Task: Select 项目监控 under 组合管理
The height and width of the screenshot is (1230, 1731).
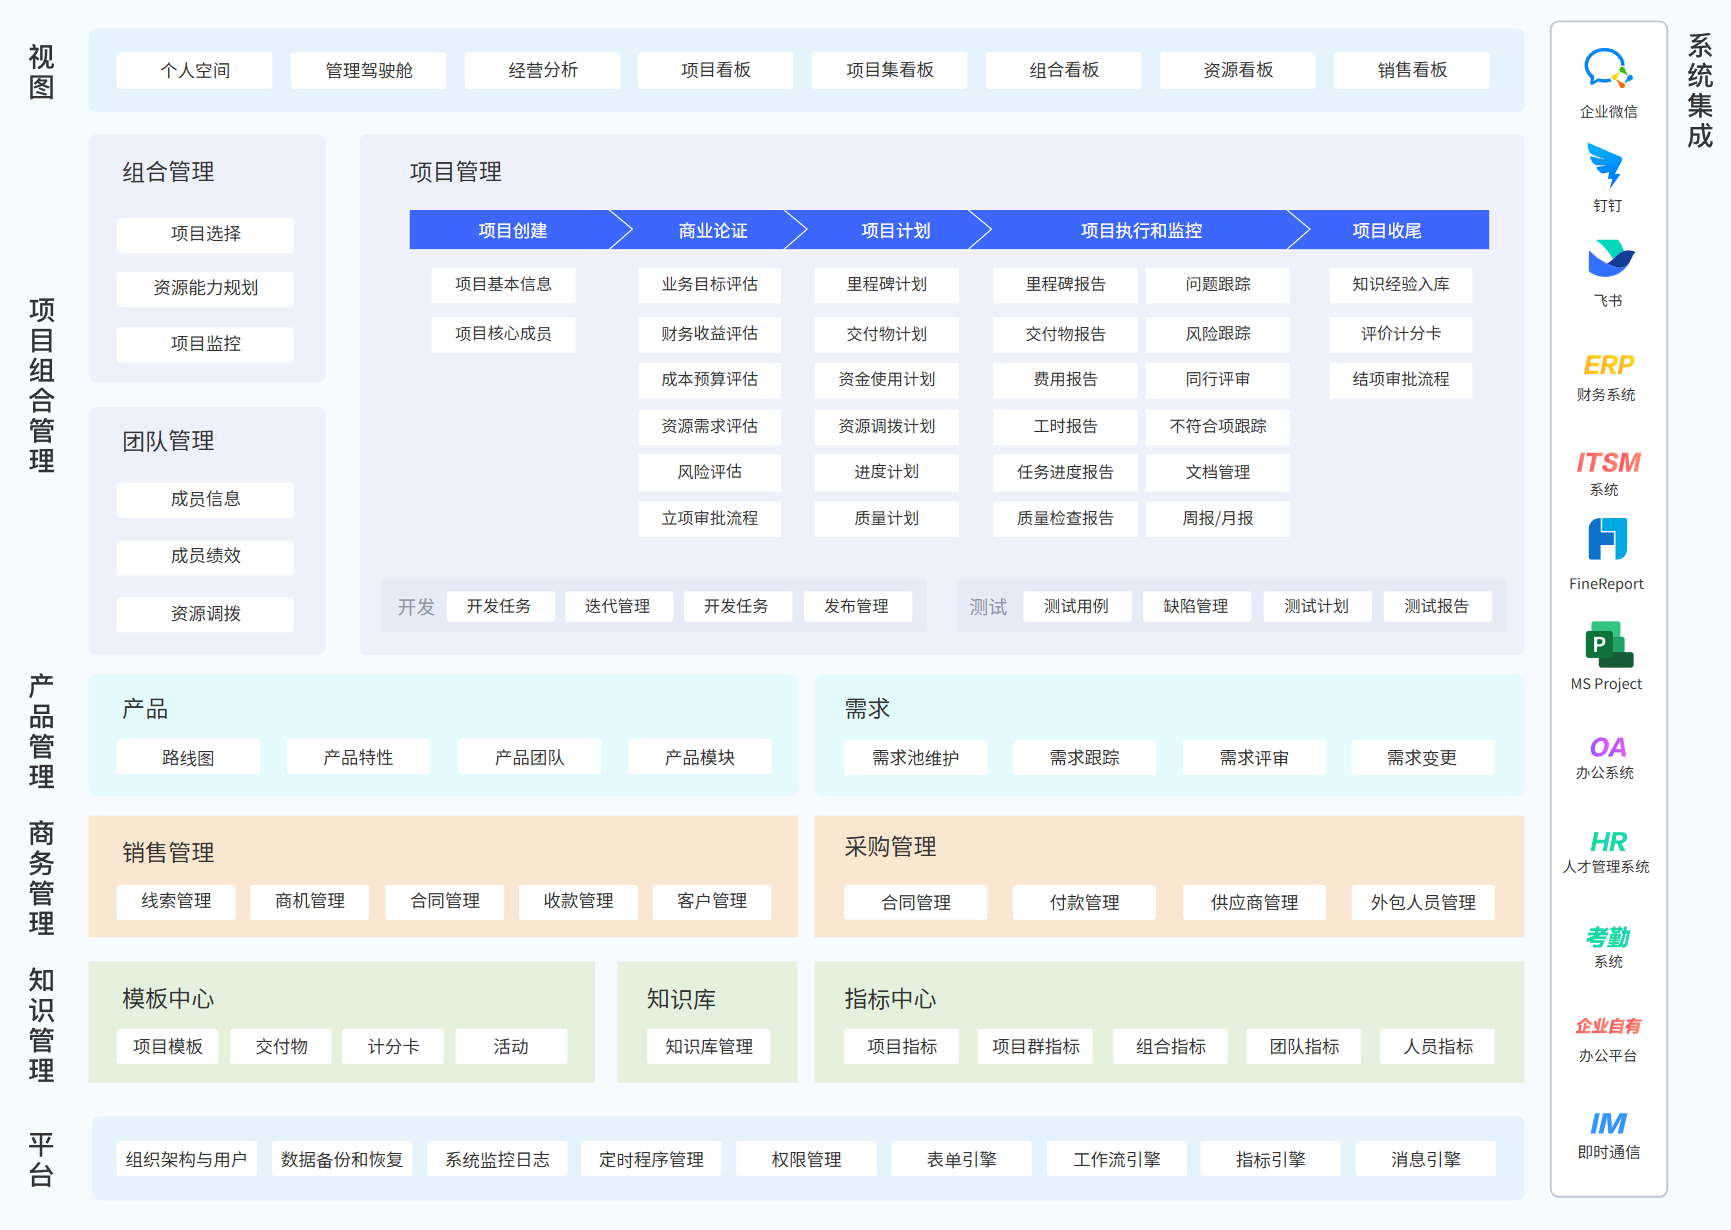Action: [x=205, y=344]
